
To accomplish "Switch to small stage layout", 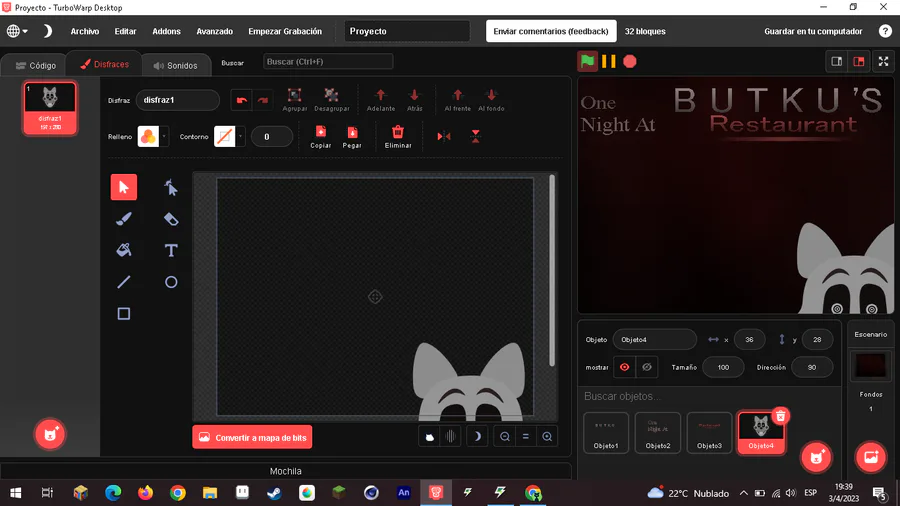I will pyautogui.click(x=836, y=61).
